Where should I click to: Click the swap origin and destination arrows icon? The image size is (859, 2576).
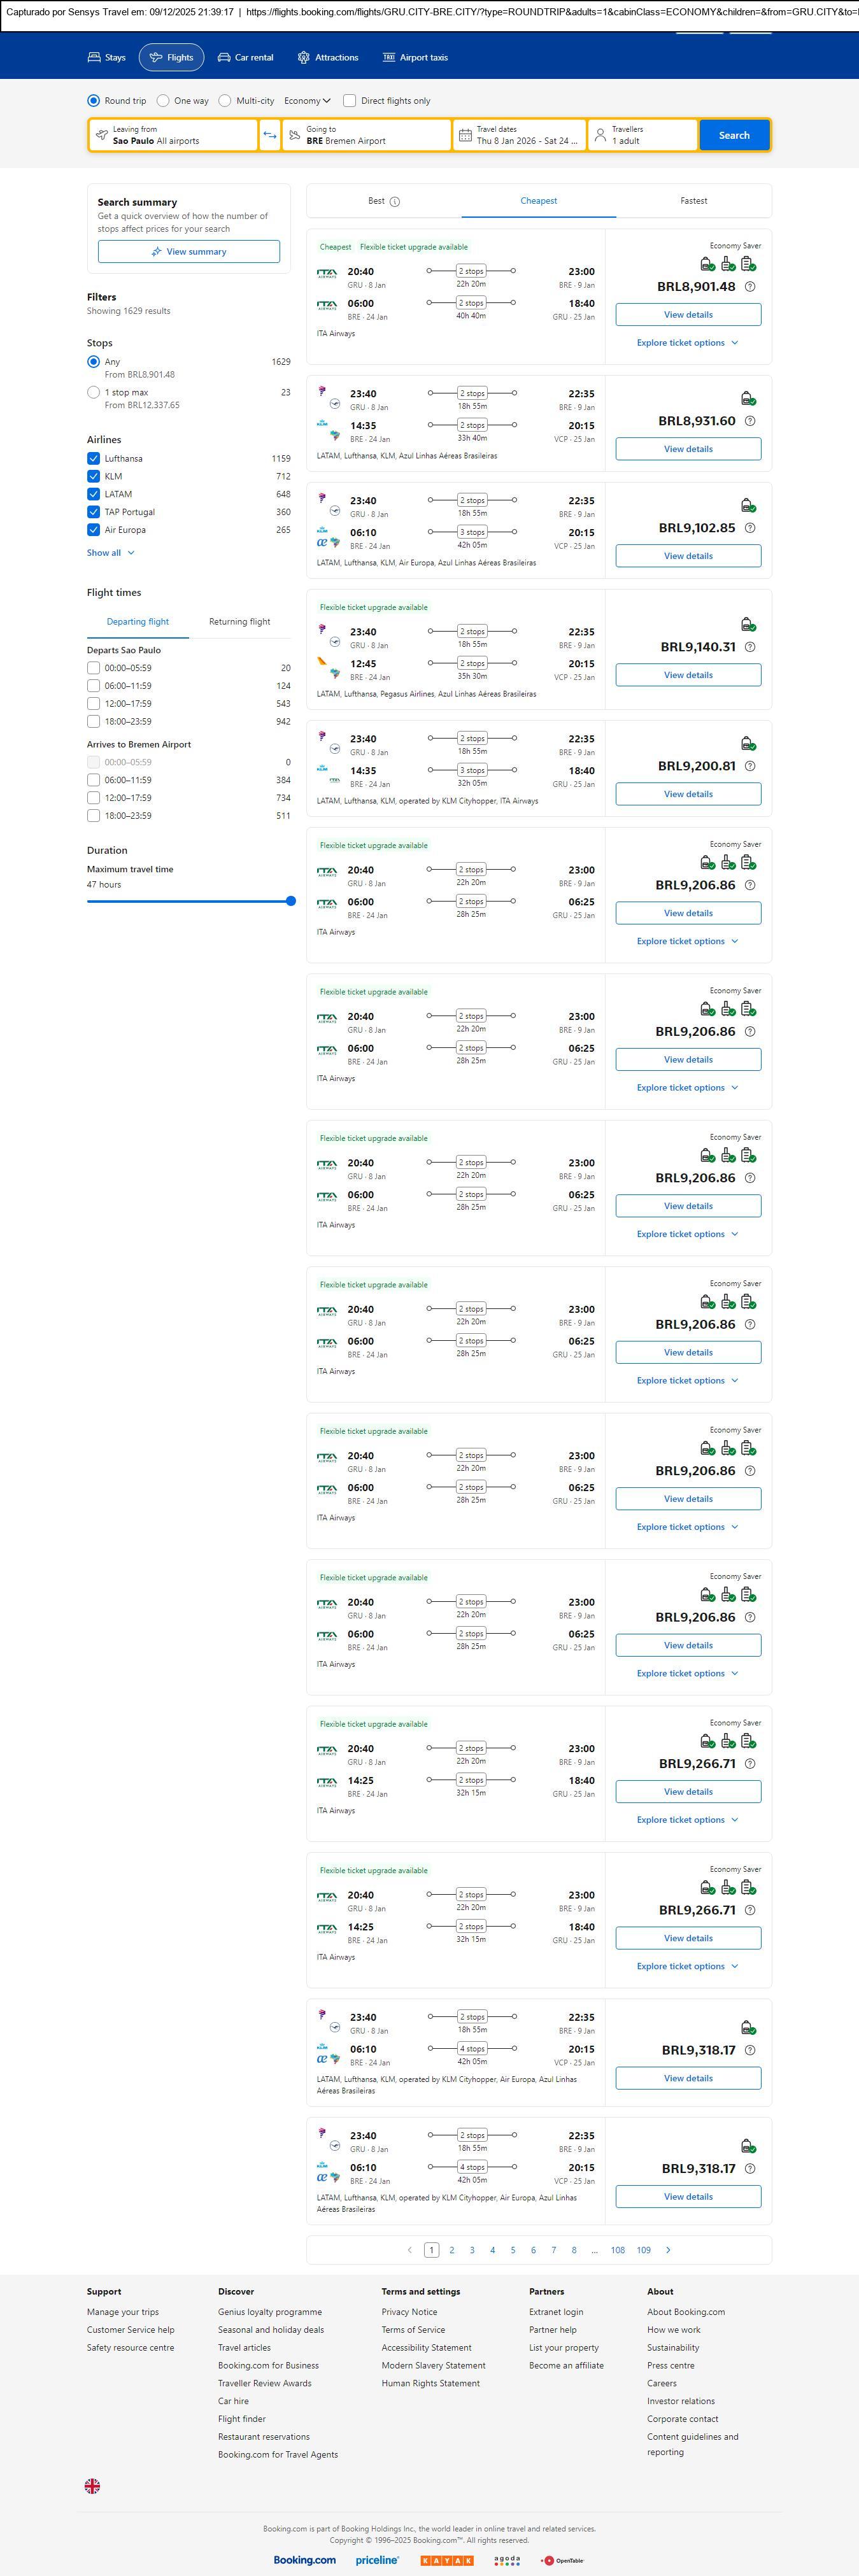click(x=270, y=135)
